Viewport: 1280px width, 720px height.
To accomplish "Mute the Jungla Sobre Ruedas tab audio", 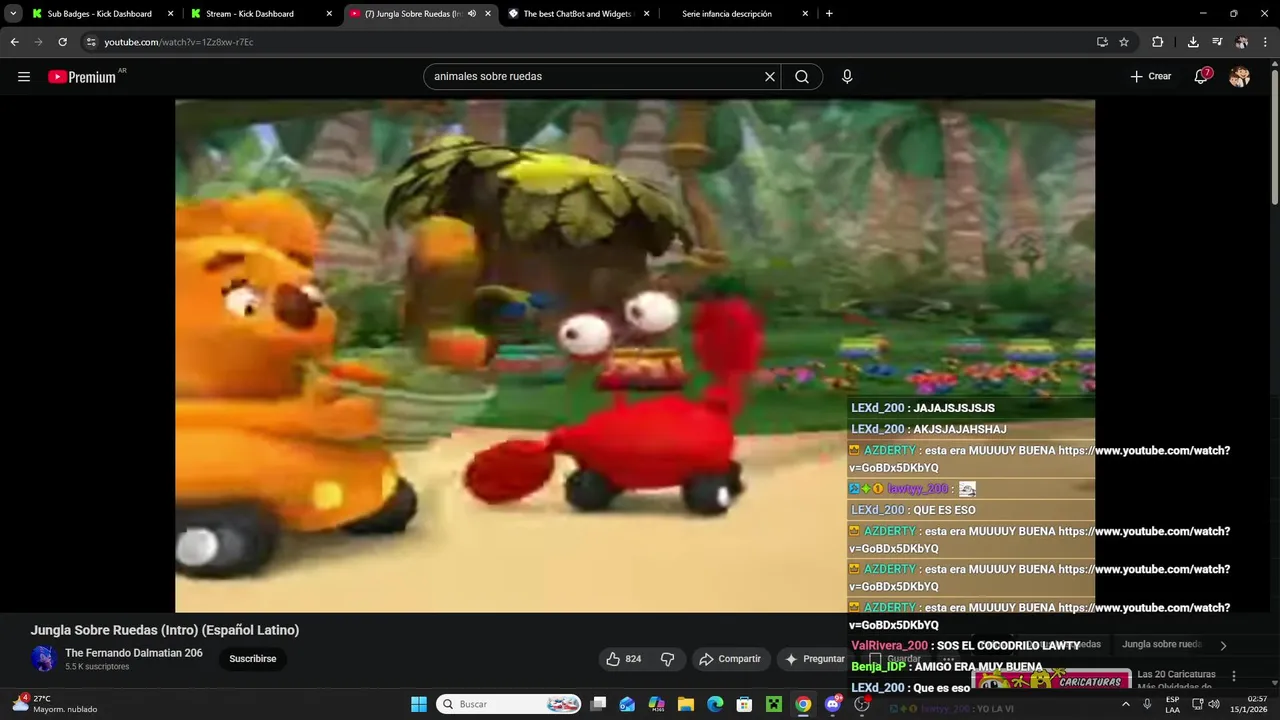I will (x=472, y=14).
